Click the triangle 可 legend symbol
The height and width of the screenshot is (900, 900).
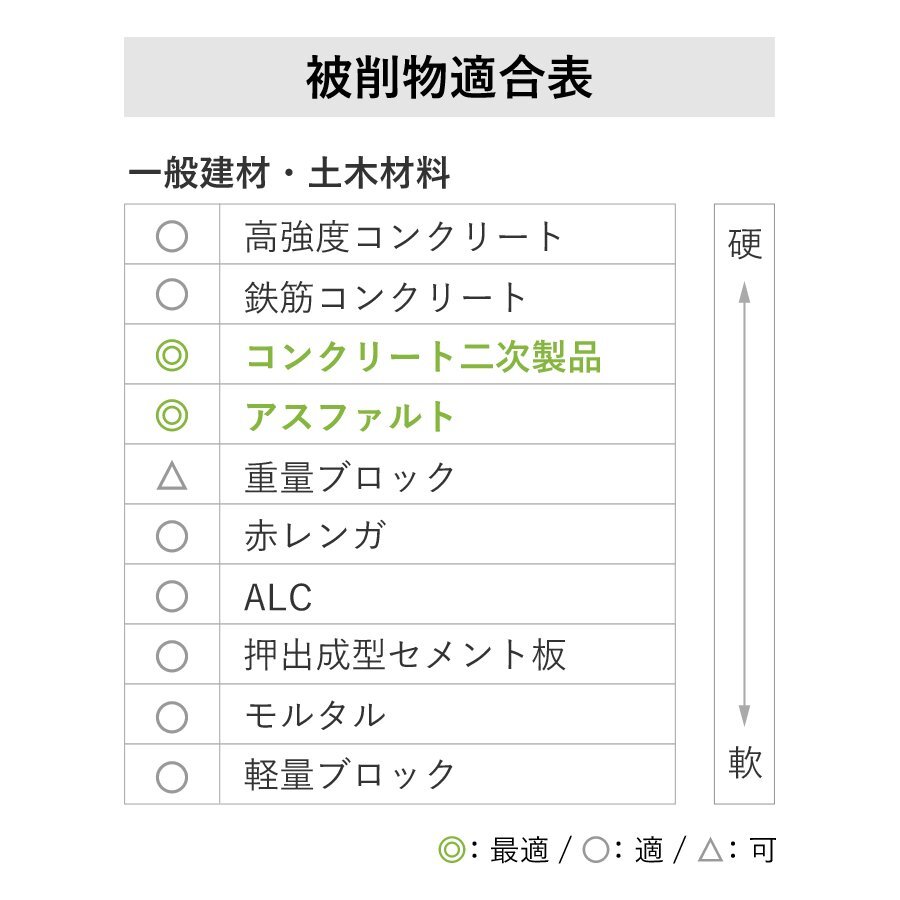point(710,851)
